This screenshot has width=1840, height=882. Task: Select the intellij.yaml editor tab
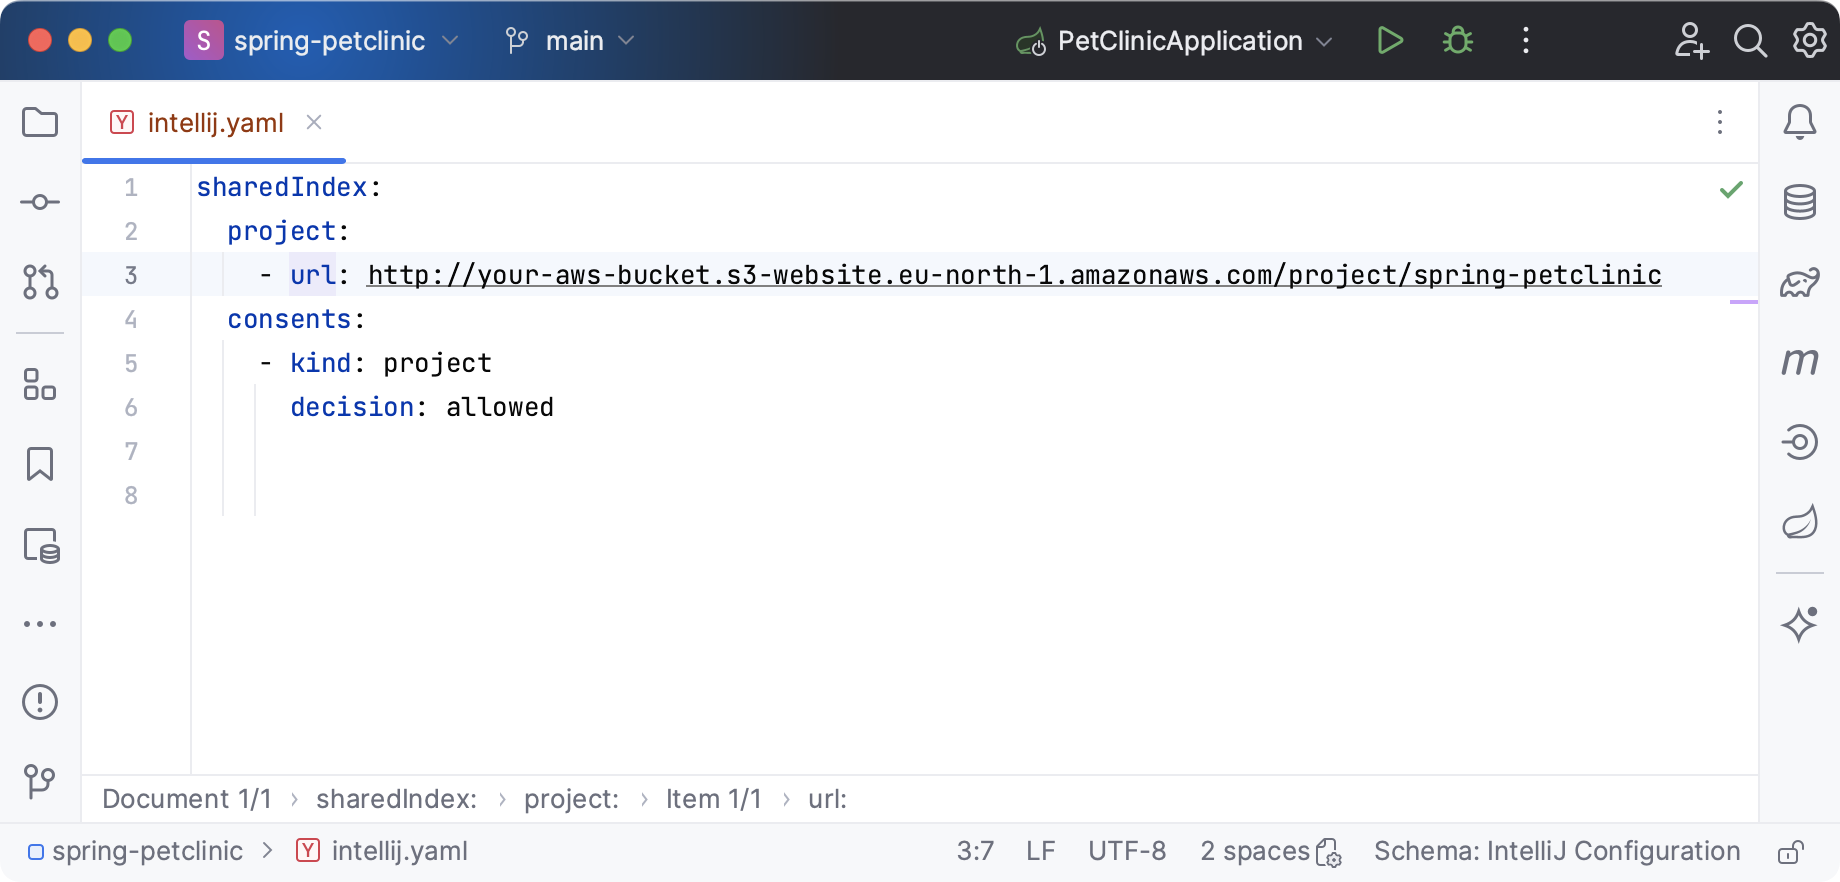pyautogui.click(x=215, y=123)
